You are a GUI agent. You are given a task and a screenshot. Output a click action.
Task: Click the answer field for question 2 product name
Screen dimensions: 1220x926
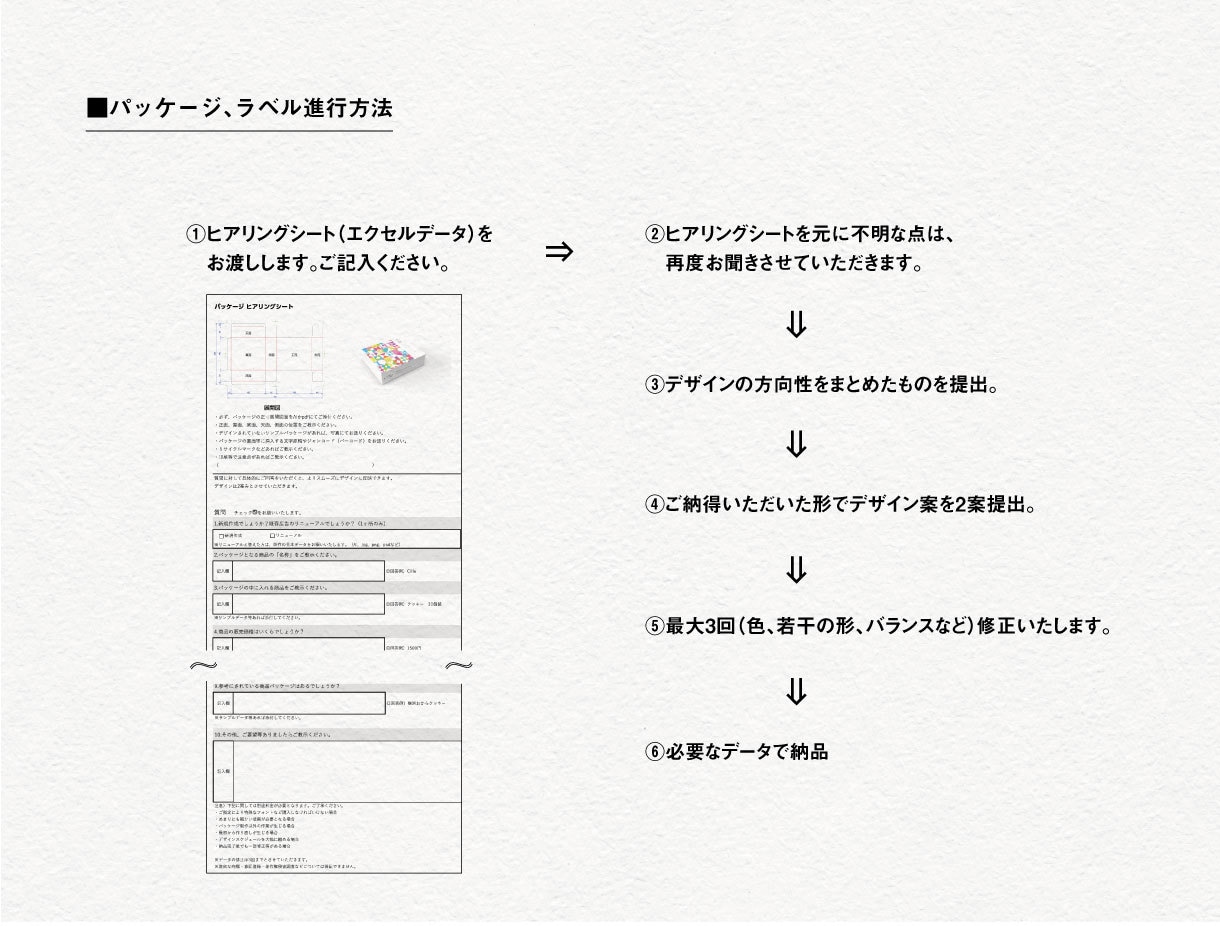click(308, 570)
